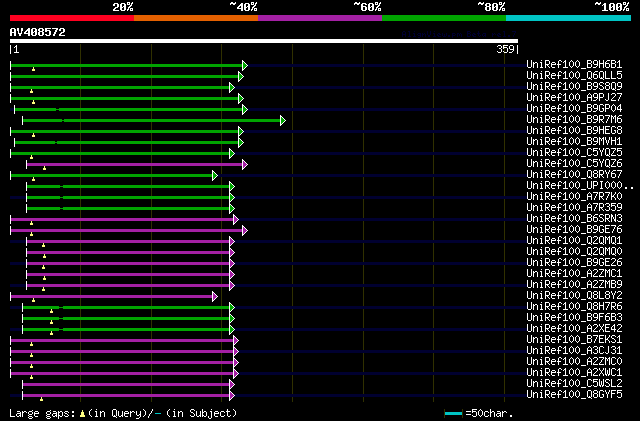The height and width of the screenshot is (421, 640).
Task: Open subject UniRef100_B9R7M6
Action: click(x=574, y=119)
